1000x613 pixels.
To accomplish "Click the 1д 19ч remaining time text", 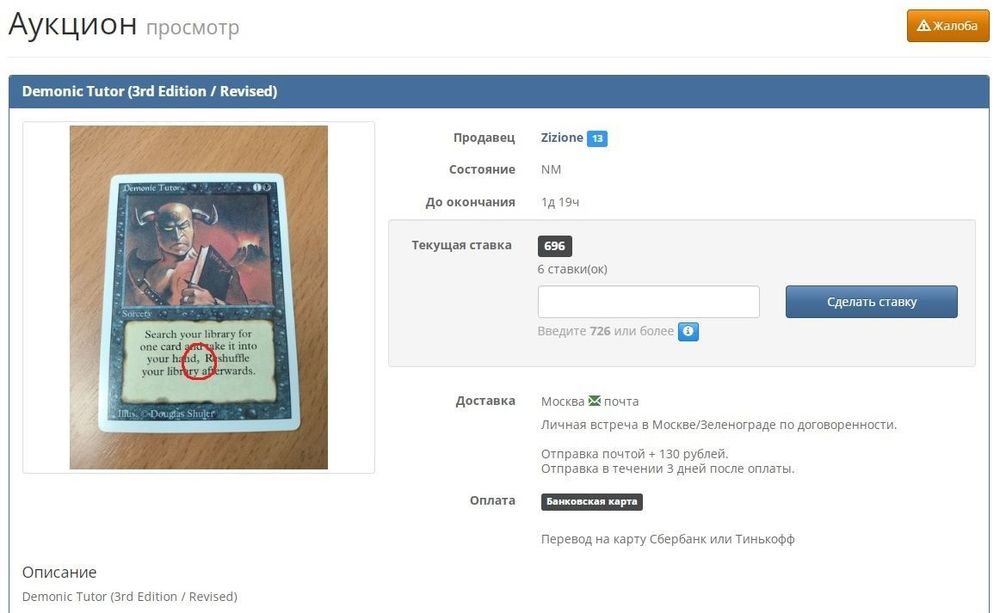I will coord(560,202).
